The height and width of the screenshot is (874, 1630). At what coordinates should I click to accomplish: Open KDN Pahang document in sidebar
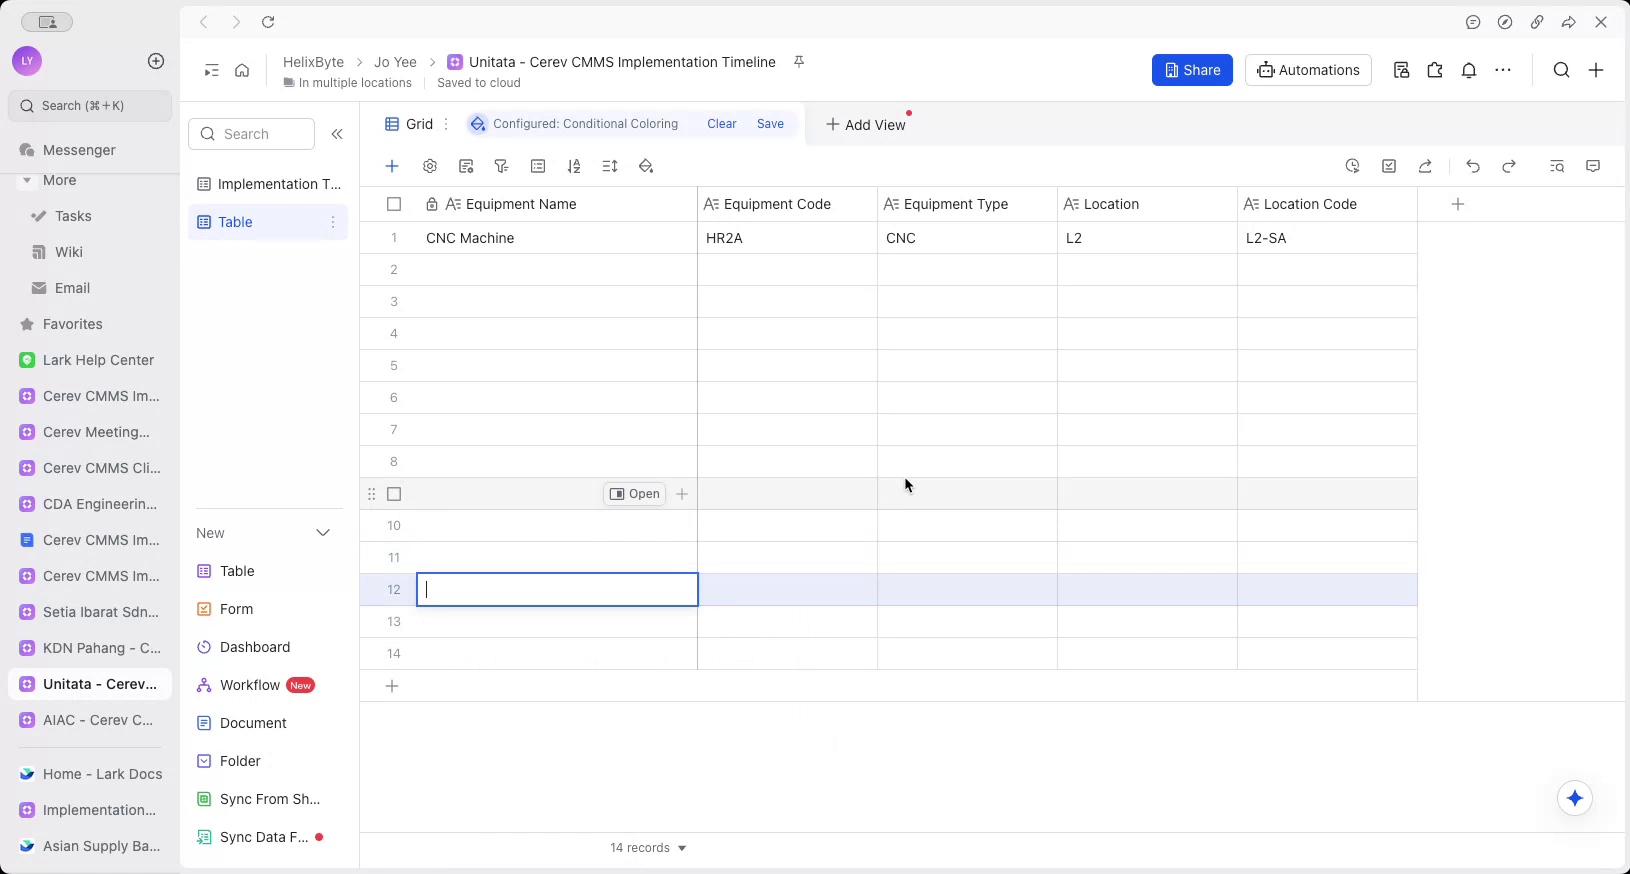click(90, 648)
